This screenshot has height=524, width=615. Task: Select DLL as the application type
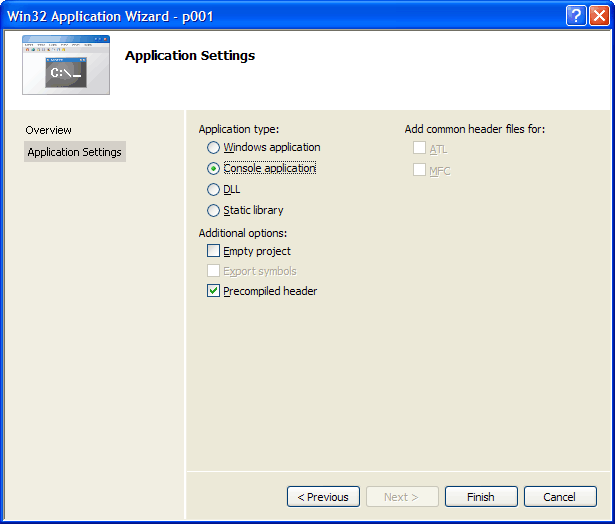[213, 190]
